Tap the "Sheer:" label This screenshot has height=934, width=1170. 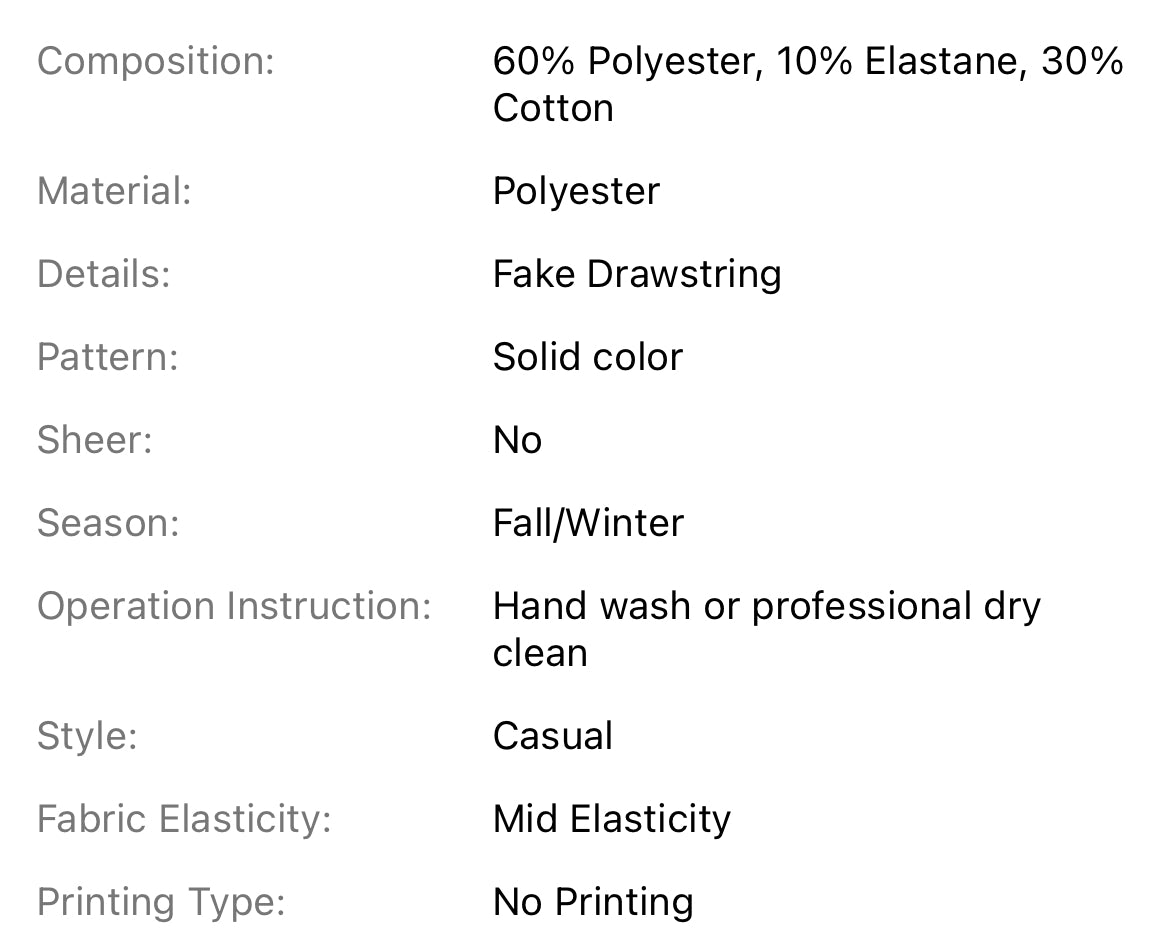[x=95, y=440]
